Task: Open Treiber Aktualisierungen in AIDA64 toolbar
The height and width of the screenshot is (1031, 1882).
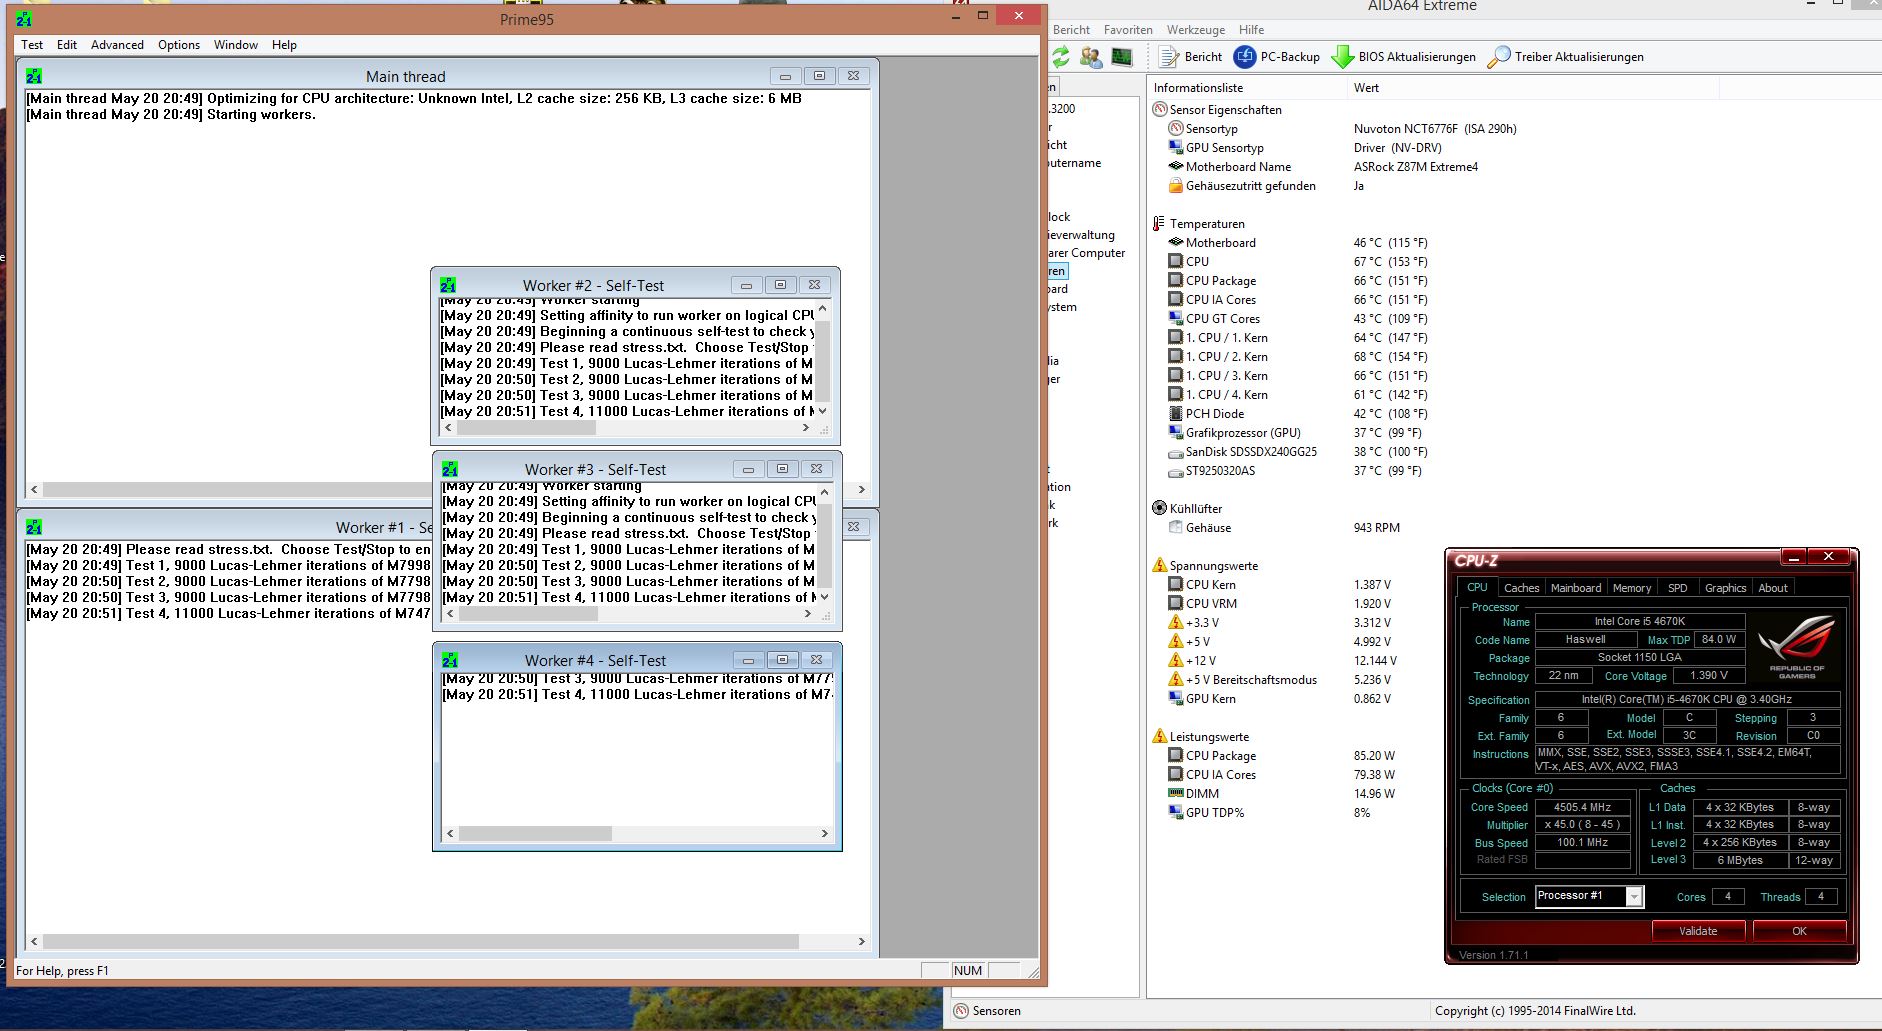Action: pyautogui.click(x=1566, y=57)
